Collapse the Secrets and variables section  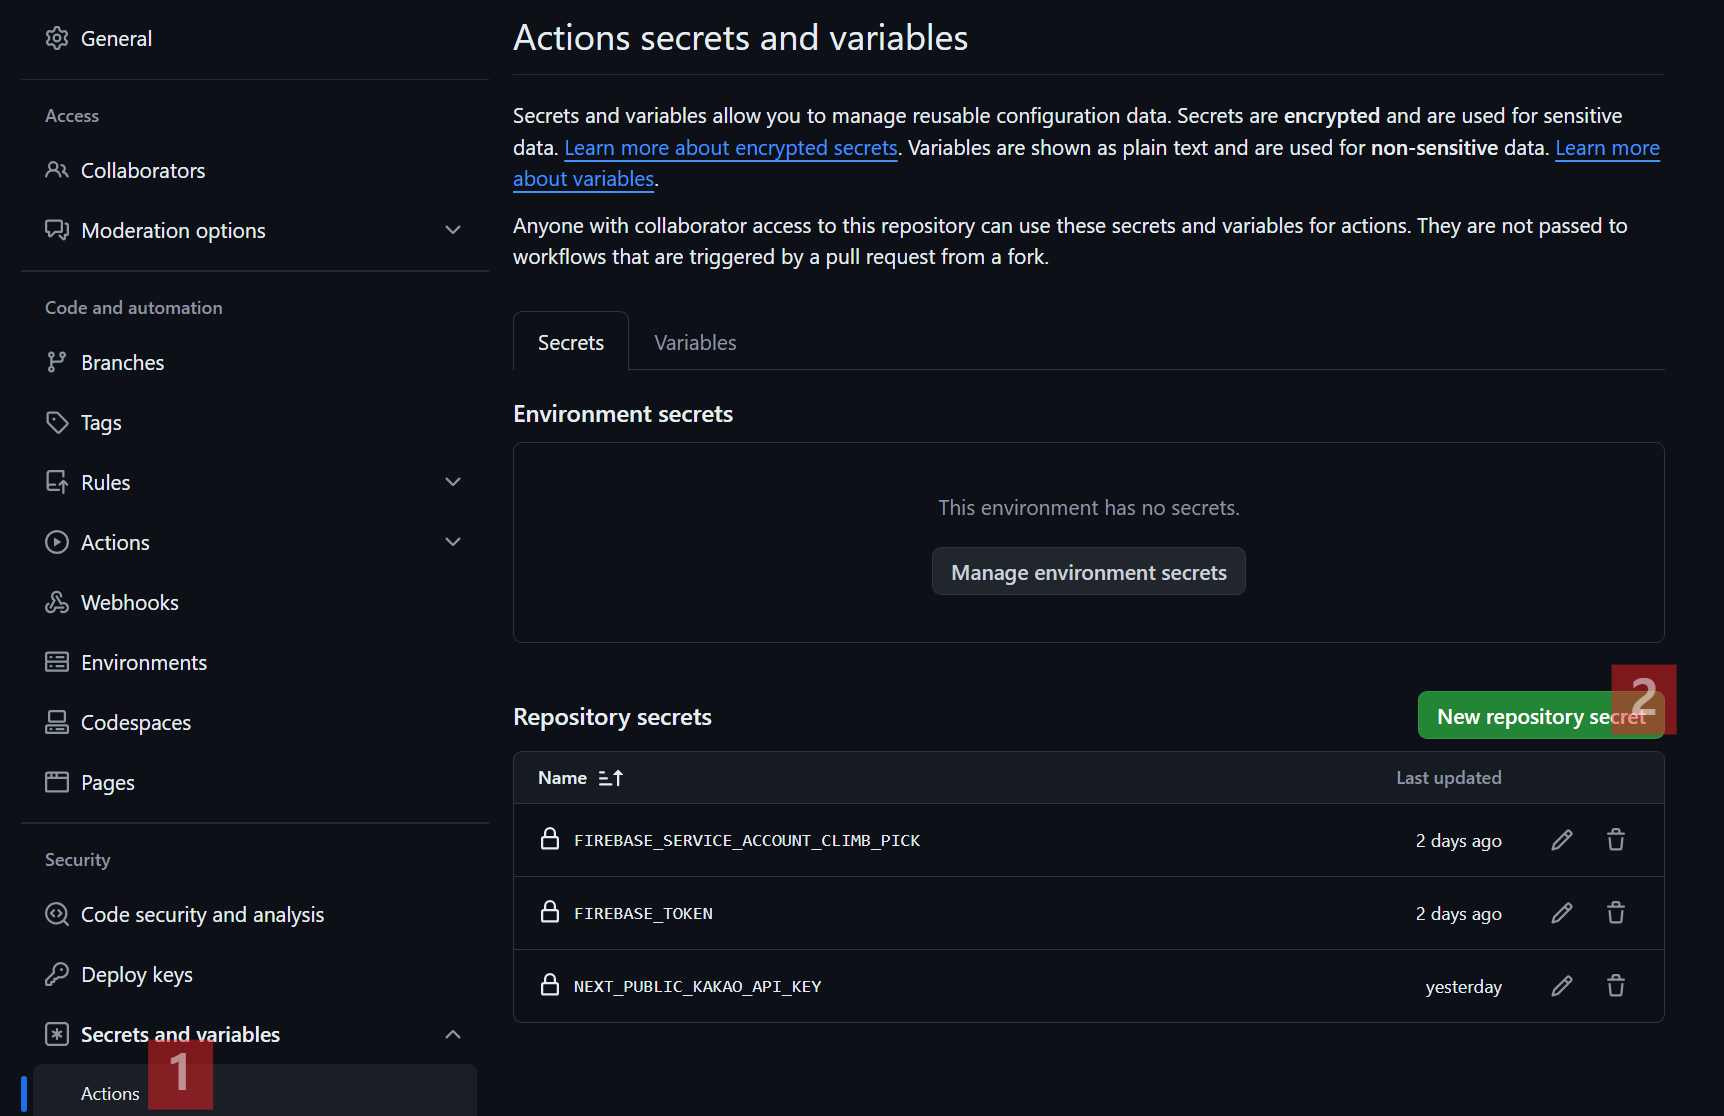453,1034
